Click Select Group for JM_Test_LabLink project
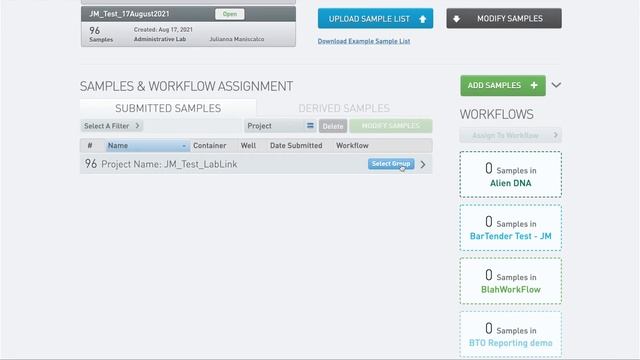 (391, 164)
